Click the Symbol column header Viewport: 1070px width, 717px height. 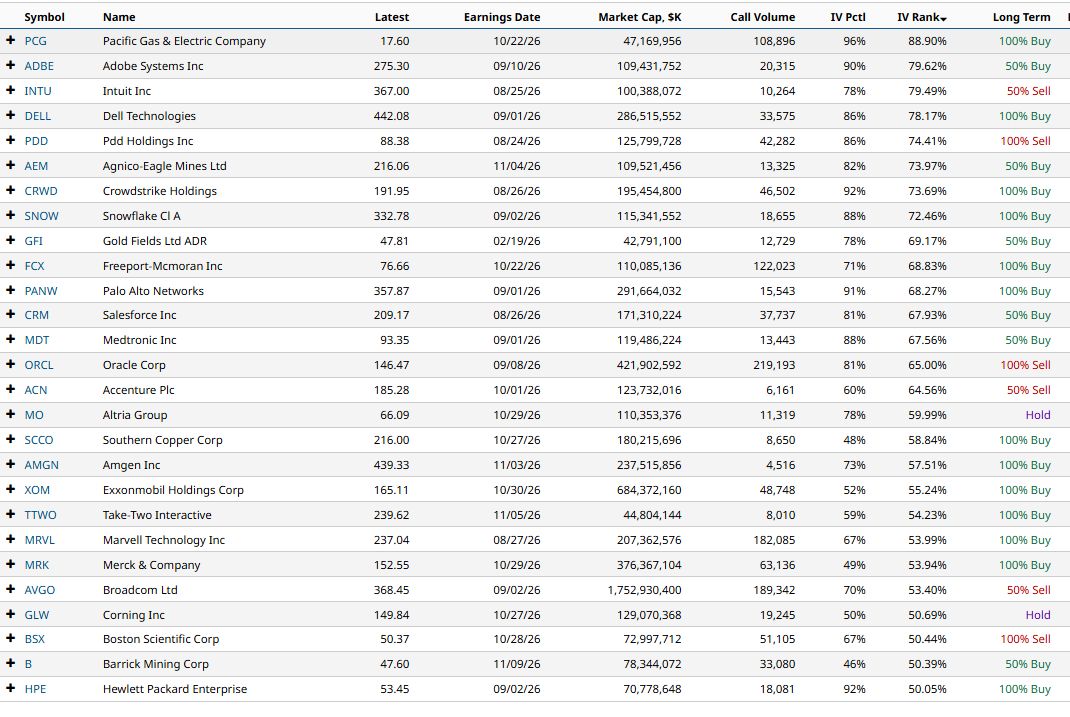click(x=44, y=17)
